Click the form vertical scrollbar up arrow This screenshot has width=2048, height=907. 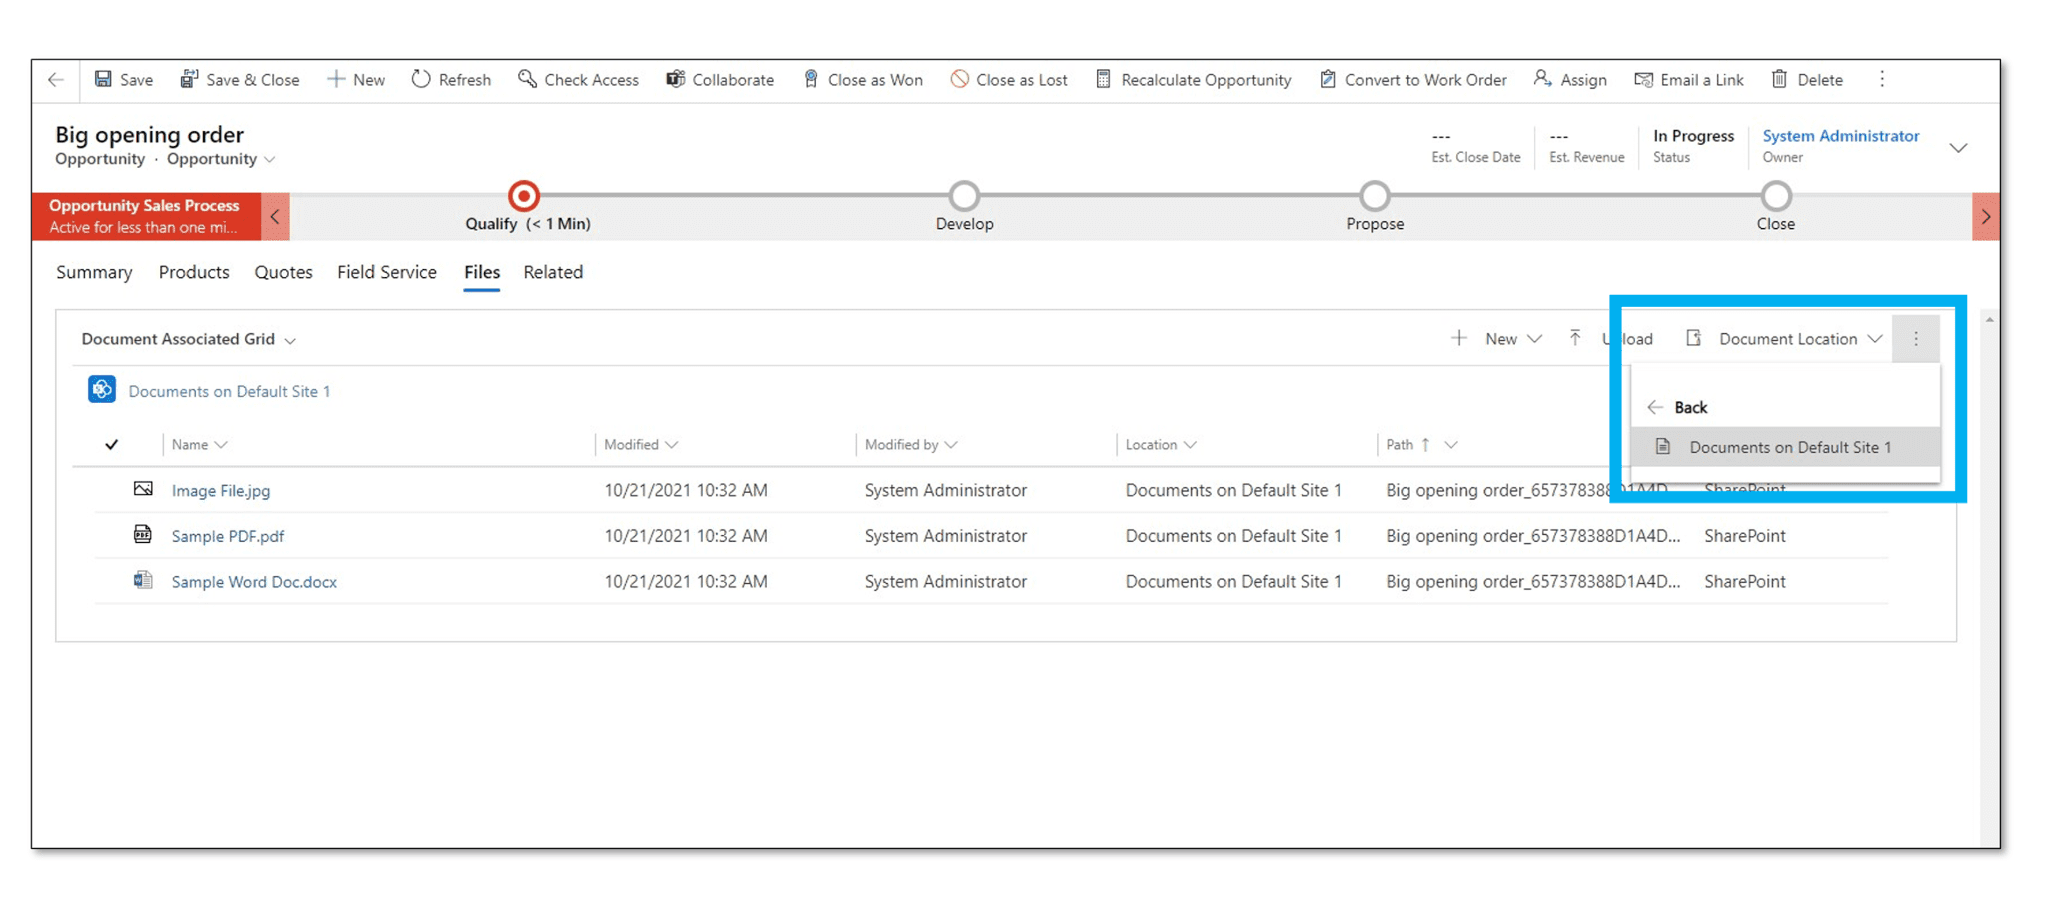tap(1989, 320)
